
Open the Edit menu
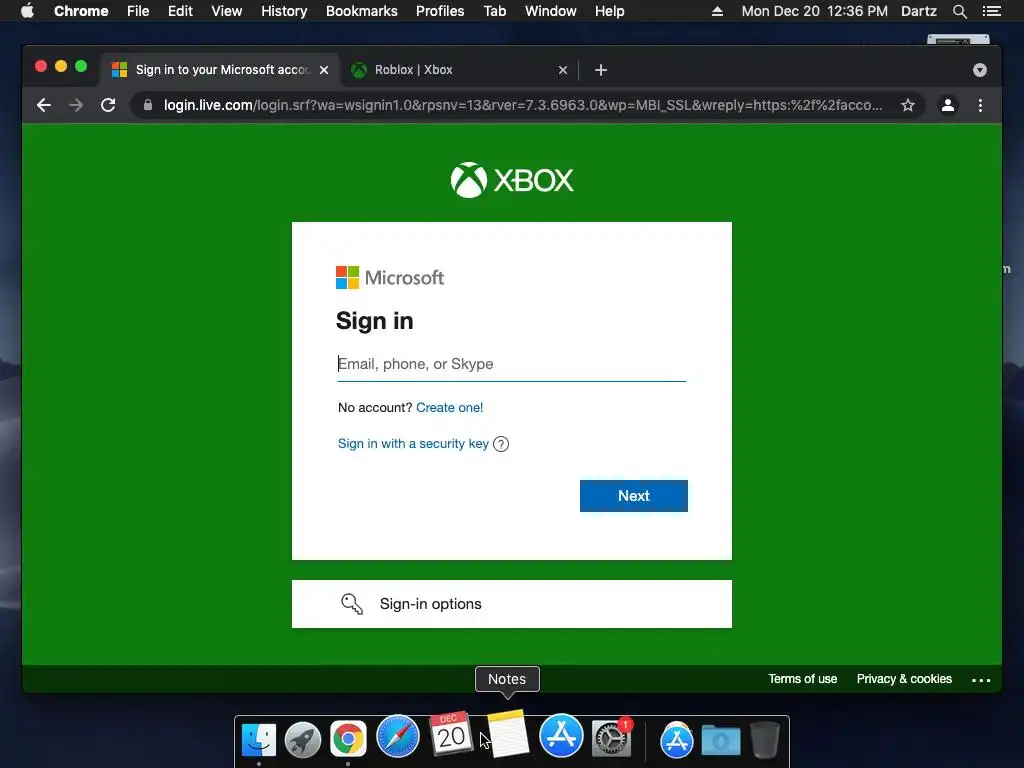(x=180, y=10)
